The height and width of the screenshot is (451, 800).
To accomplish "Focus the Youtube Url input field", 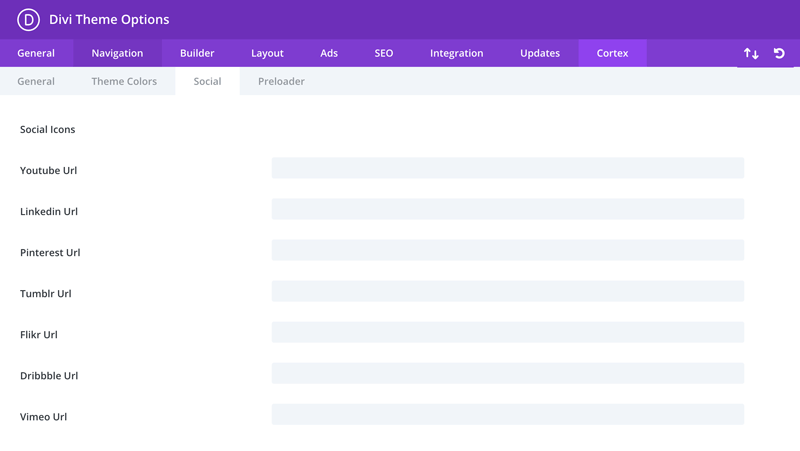I will [508, 168].
